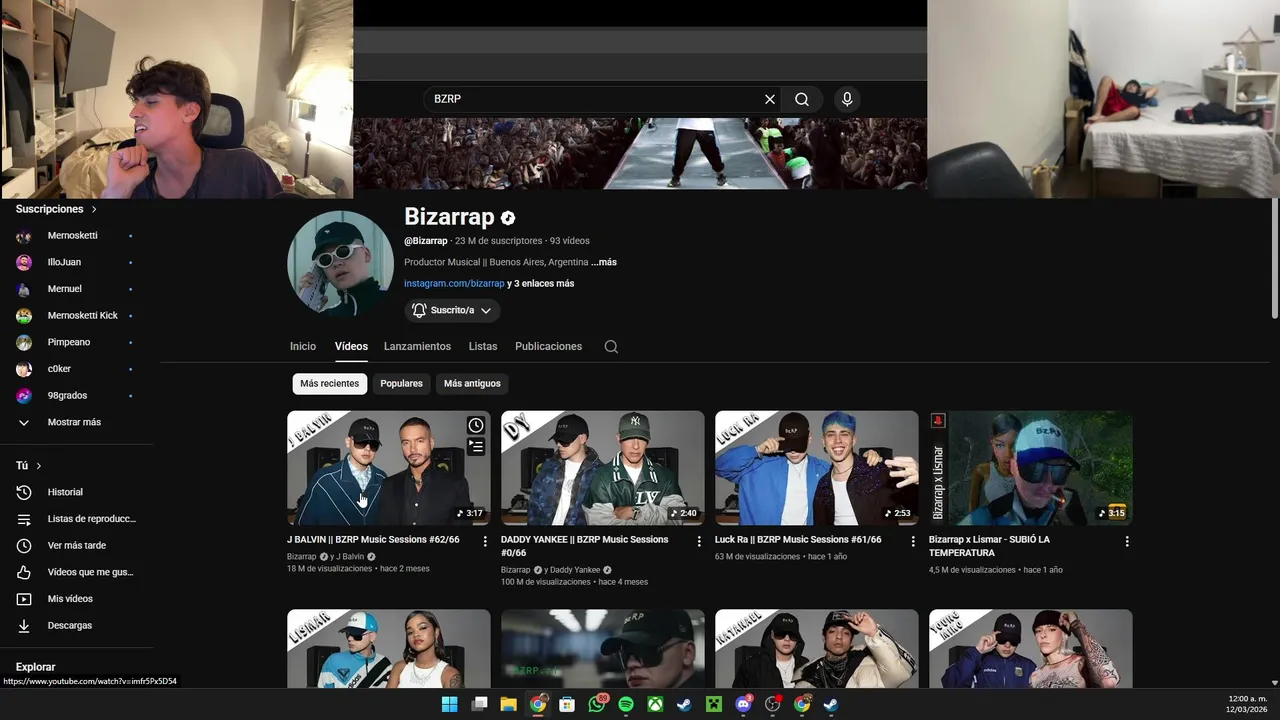Open the Suscrito/a notification dropdown
This screenshot has height=720, width=1280.
[x=452, y=310]
